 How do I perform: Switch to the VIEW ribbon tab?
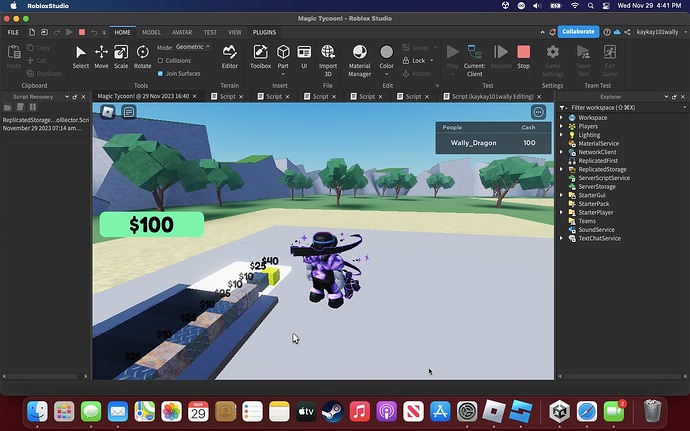(235, 32)
